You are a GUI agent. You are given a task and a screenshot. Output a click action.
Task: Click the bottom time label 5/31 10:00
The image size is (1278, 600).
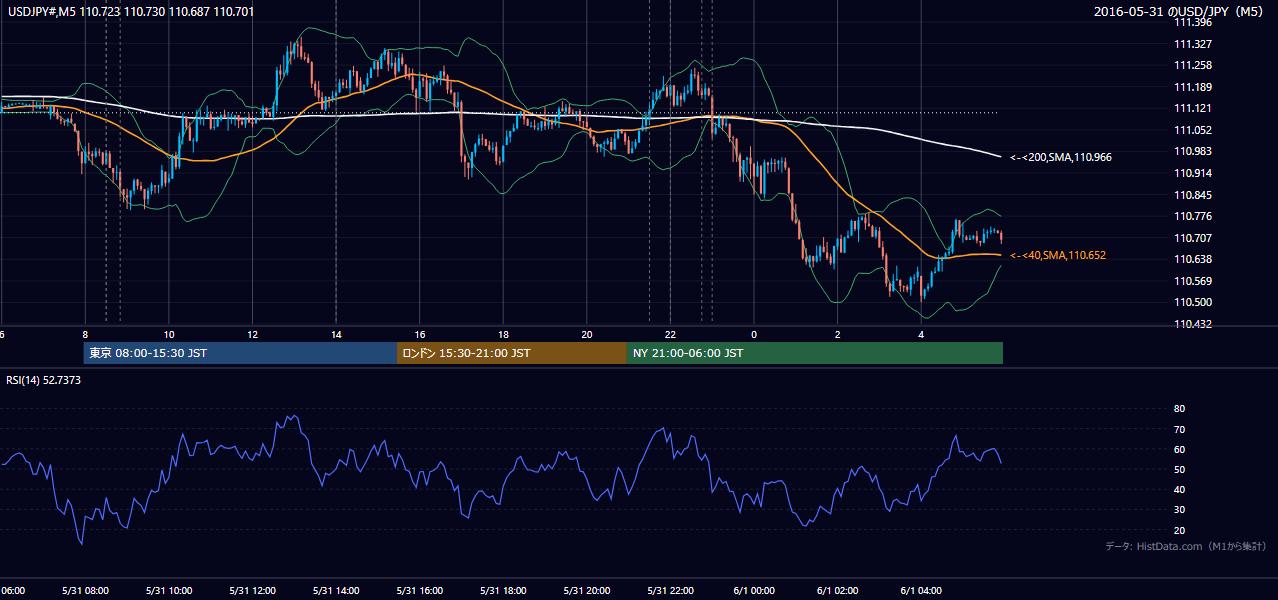169,590
